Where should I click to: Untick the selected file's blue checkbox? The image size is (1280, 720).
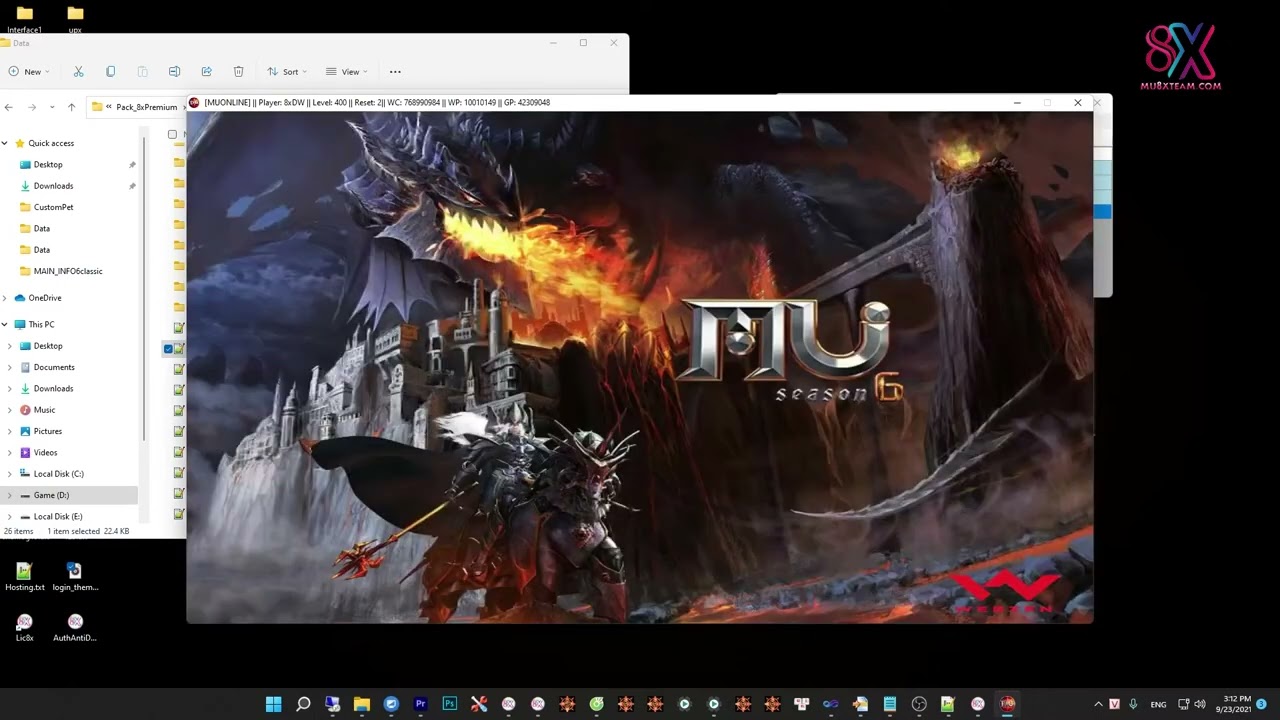pyautogui.click(x=168, y=348)
